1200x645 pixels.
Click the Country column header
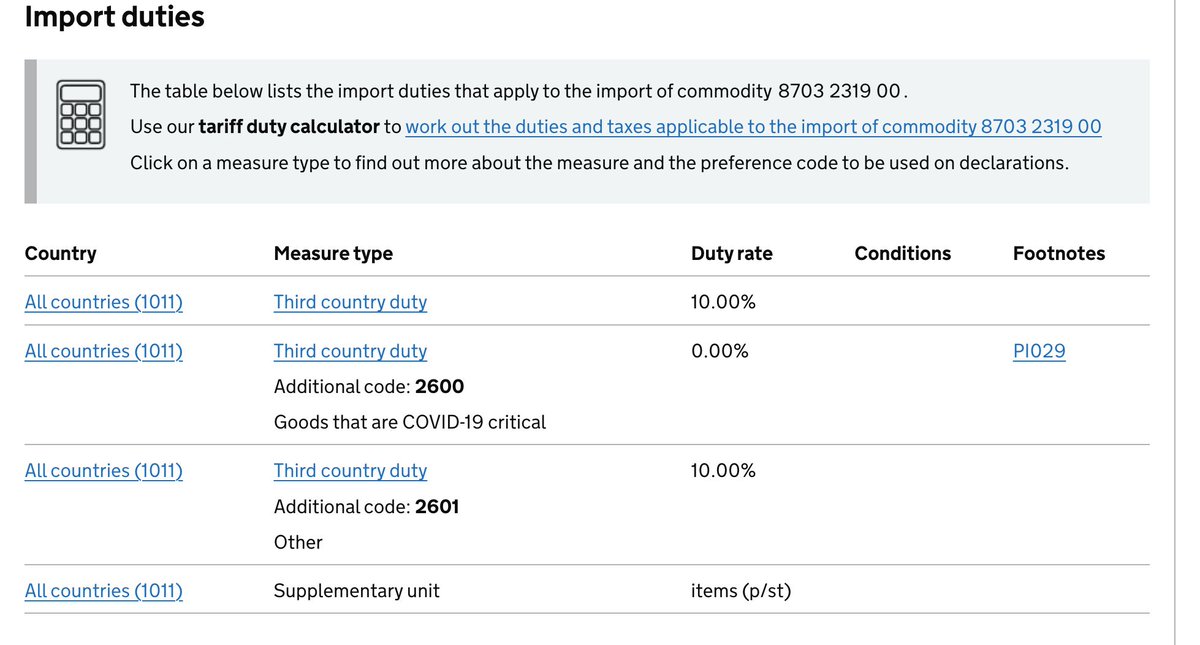tap(60, 254)
